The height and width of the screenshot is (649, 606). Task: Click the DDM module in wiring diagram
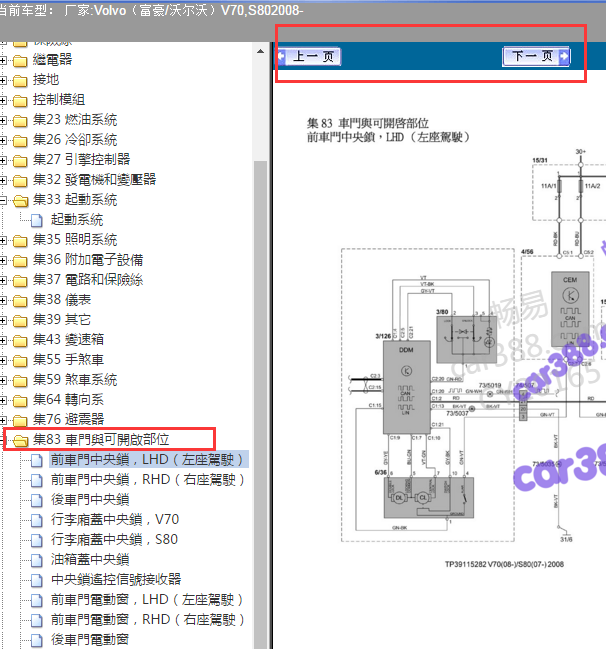pos(406,387)
